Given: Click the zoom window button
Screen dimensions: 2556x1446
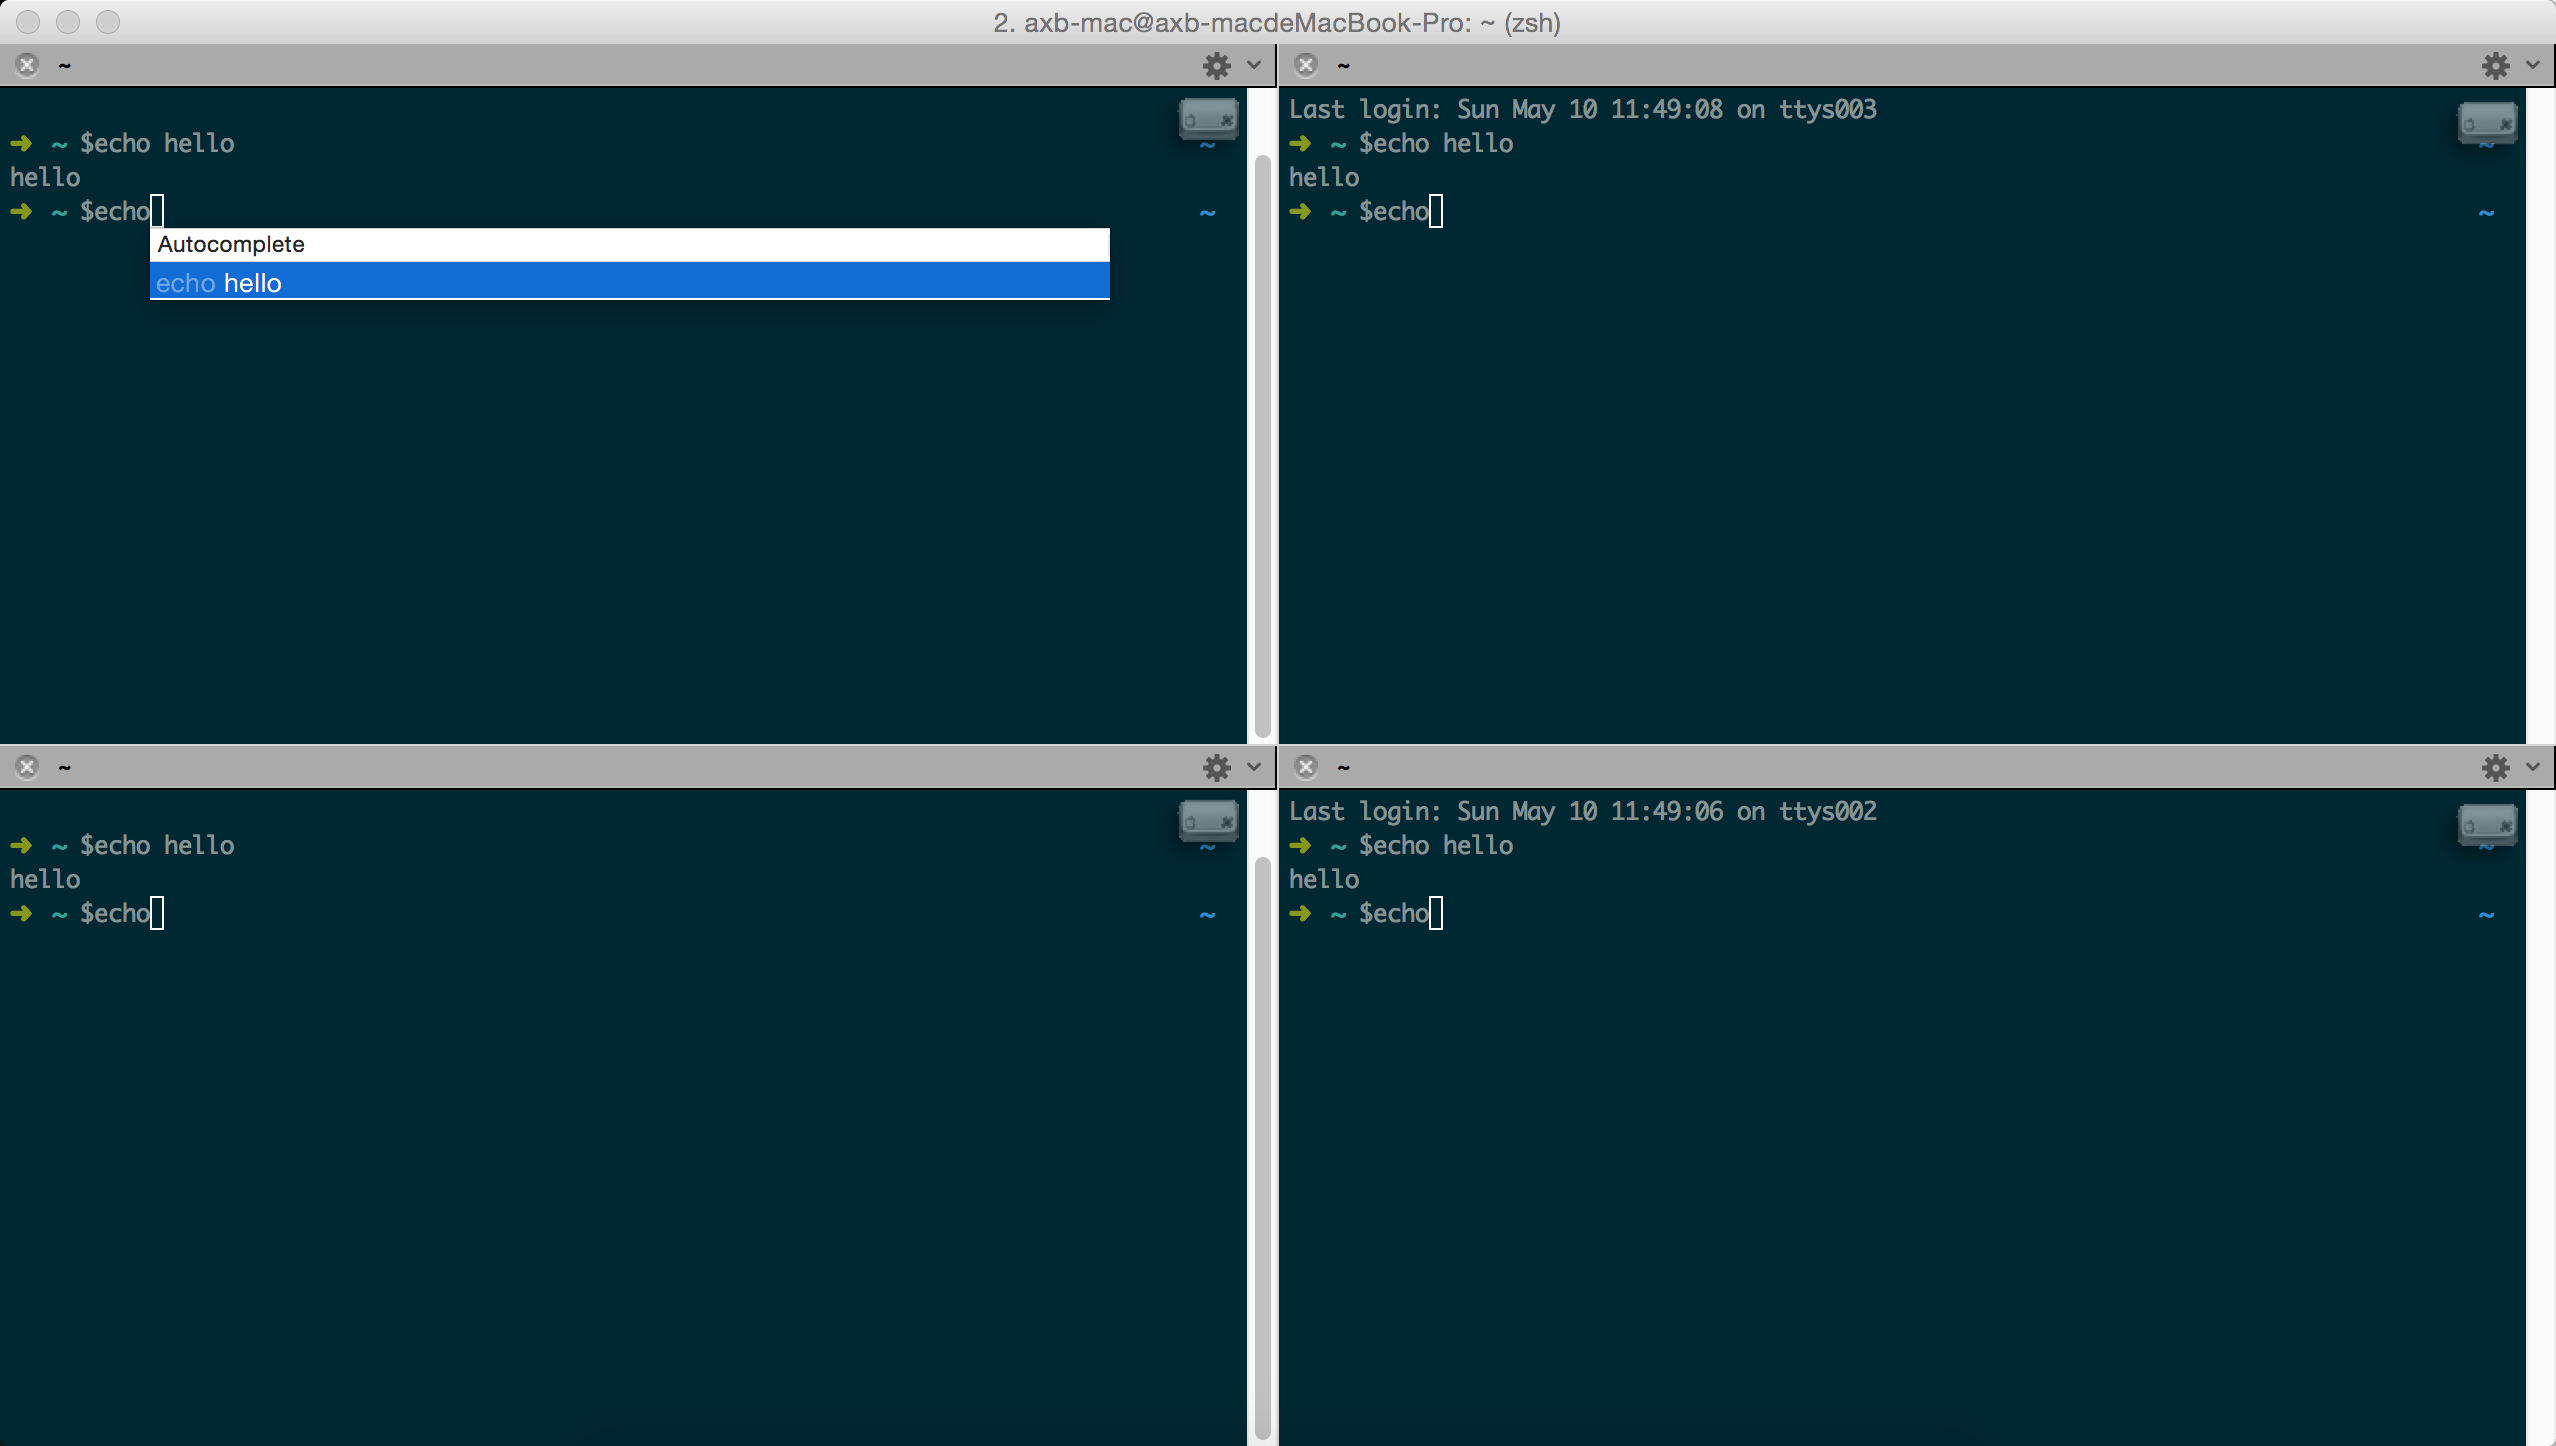Looking at the screenshot, I should [x=108, y=22].
